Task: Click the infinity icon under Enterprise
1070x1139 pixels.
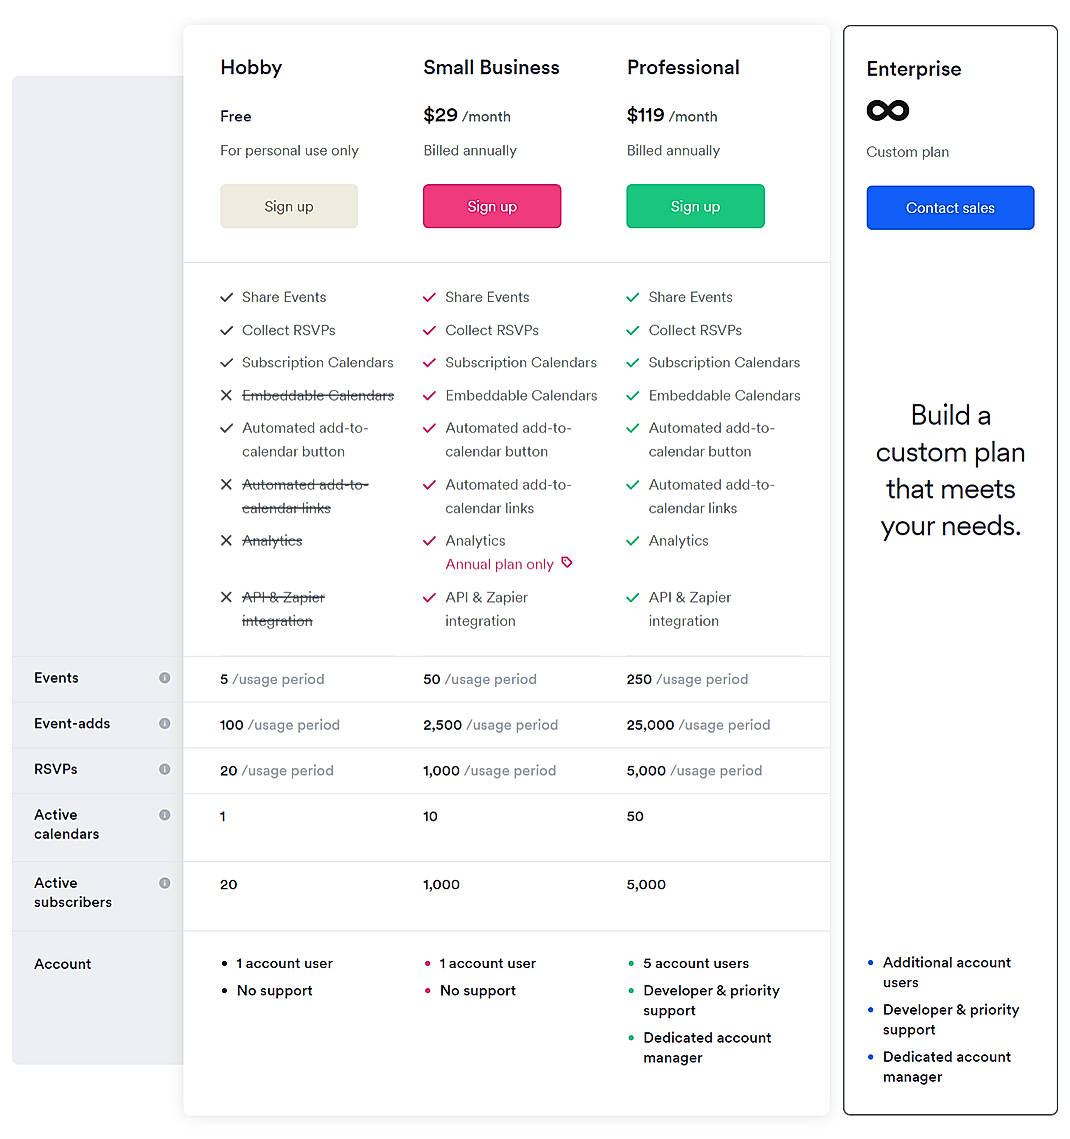Action: pyautogui.click(x=887, y=110)
